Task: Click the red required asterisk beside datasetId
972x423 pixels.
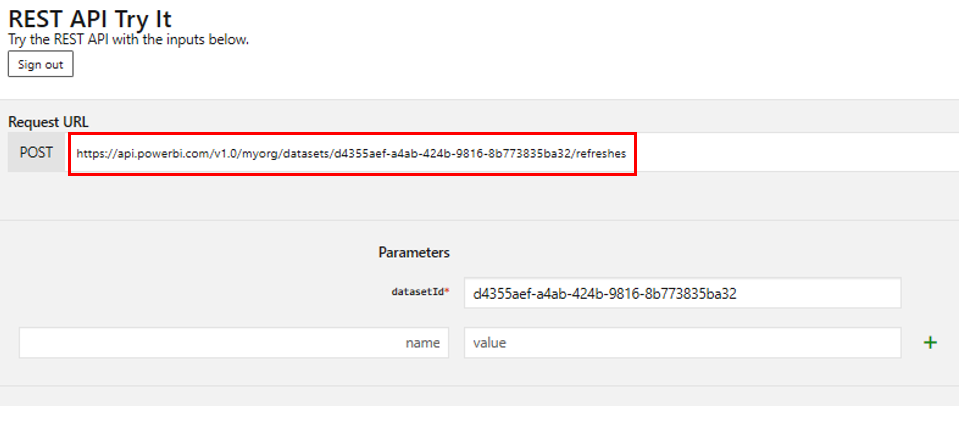Action: pyautogui.click(x=447, y=292)
